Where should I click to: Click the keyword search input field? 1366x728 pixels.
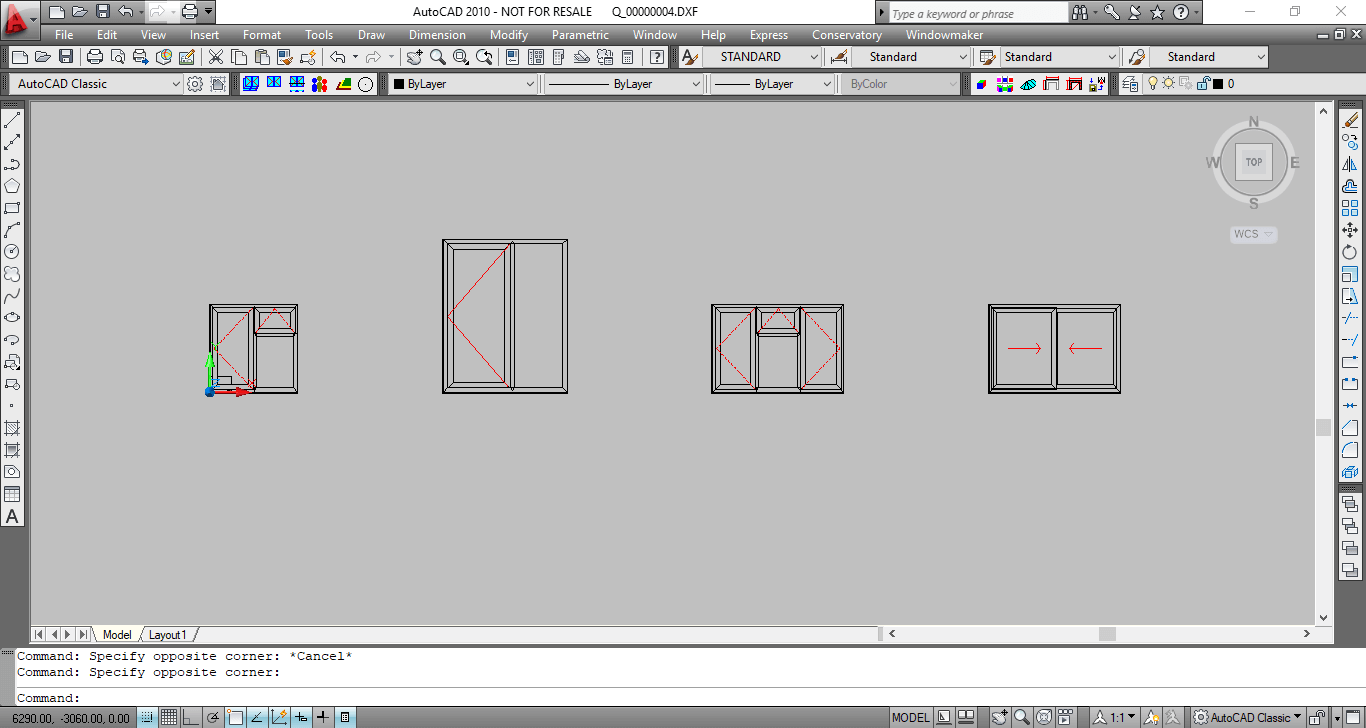[976, 13]
